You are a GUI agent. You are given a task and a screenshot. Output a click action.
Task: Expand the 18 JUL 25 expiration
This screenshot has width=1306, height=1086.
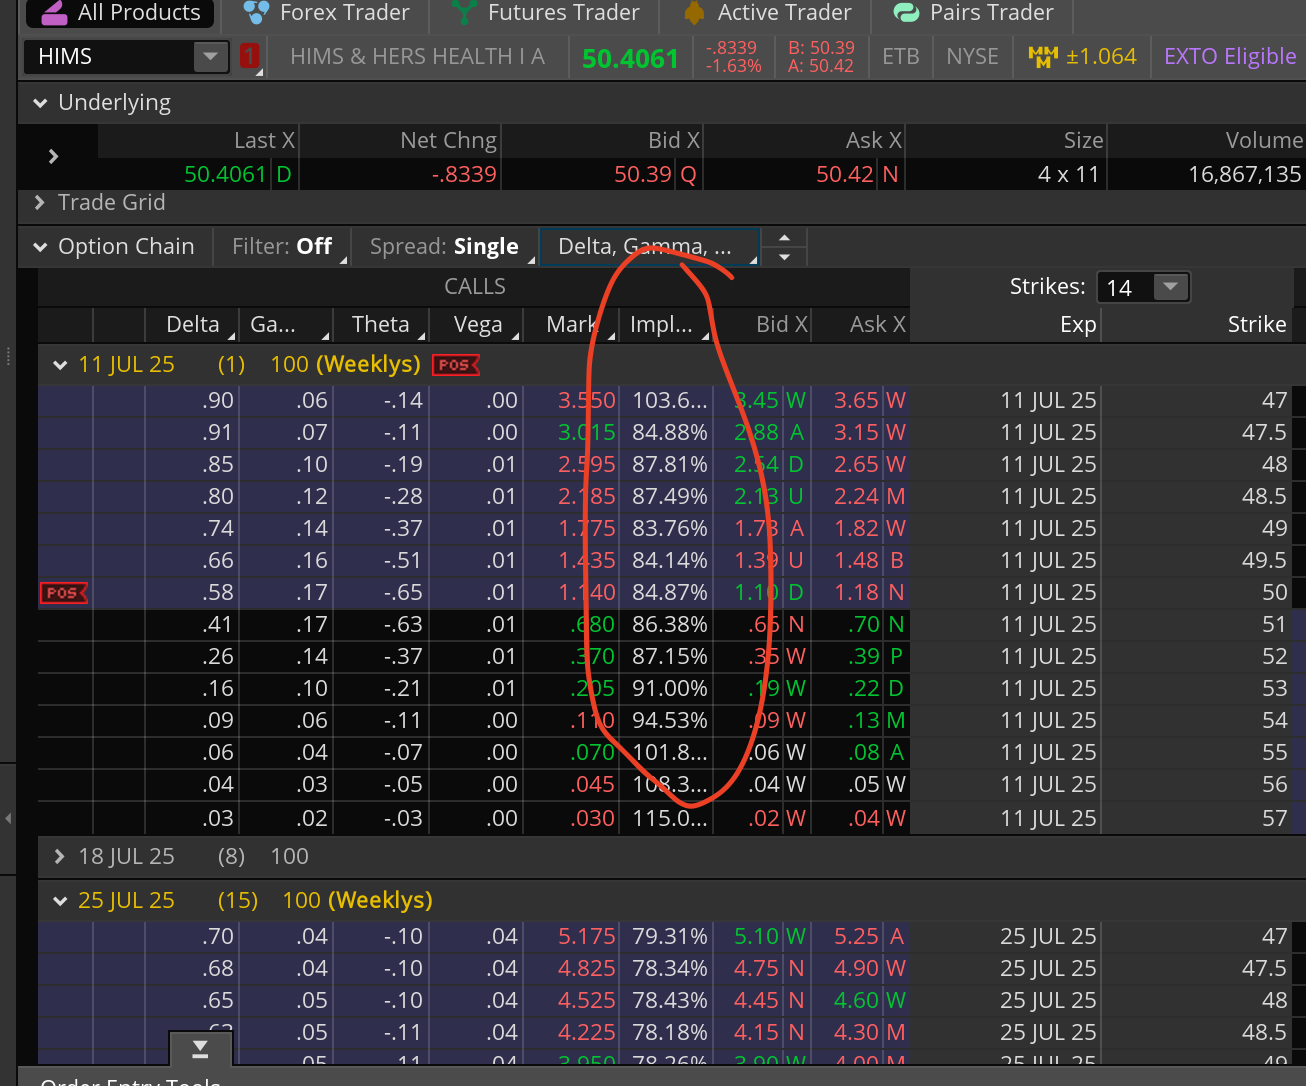pyautogui.click(x=60, y=857)
